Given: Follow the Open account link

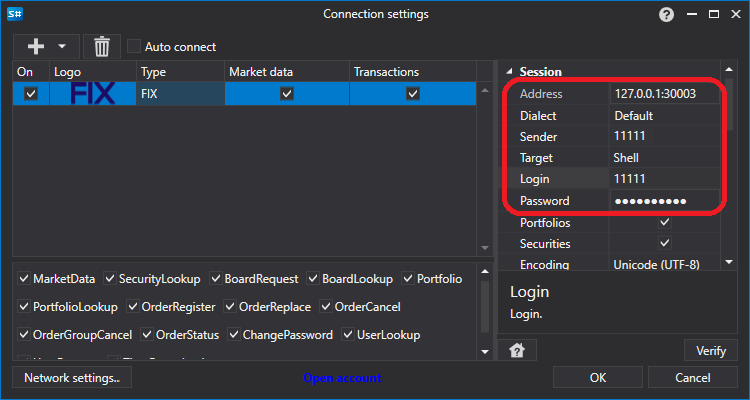Looking at the screenshot, I should [x=341, y=378].
